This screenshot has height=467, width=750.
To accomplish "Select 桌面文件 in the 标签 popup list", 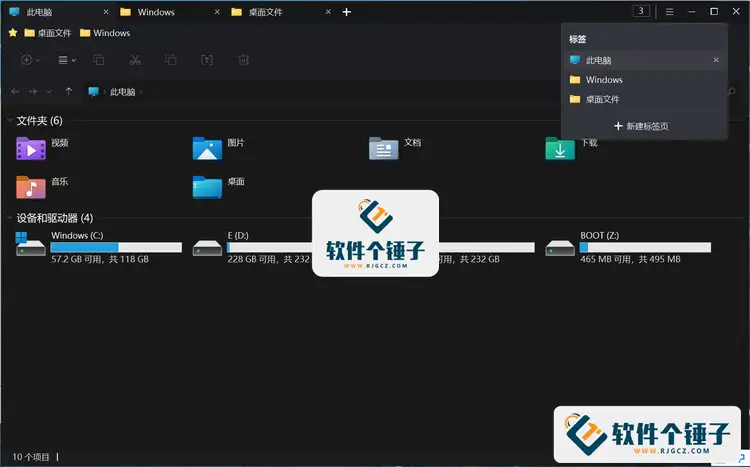I will (x=644, y=100).
